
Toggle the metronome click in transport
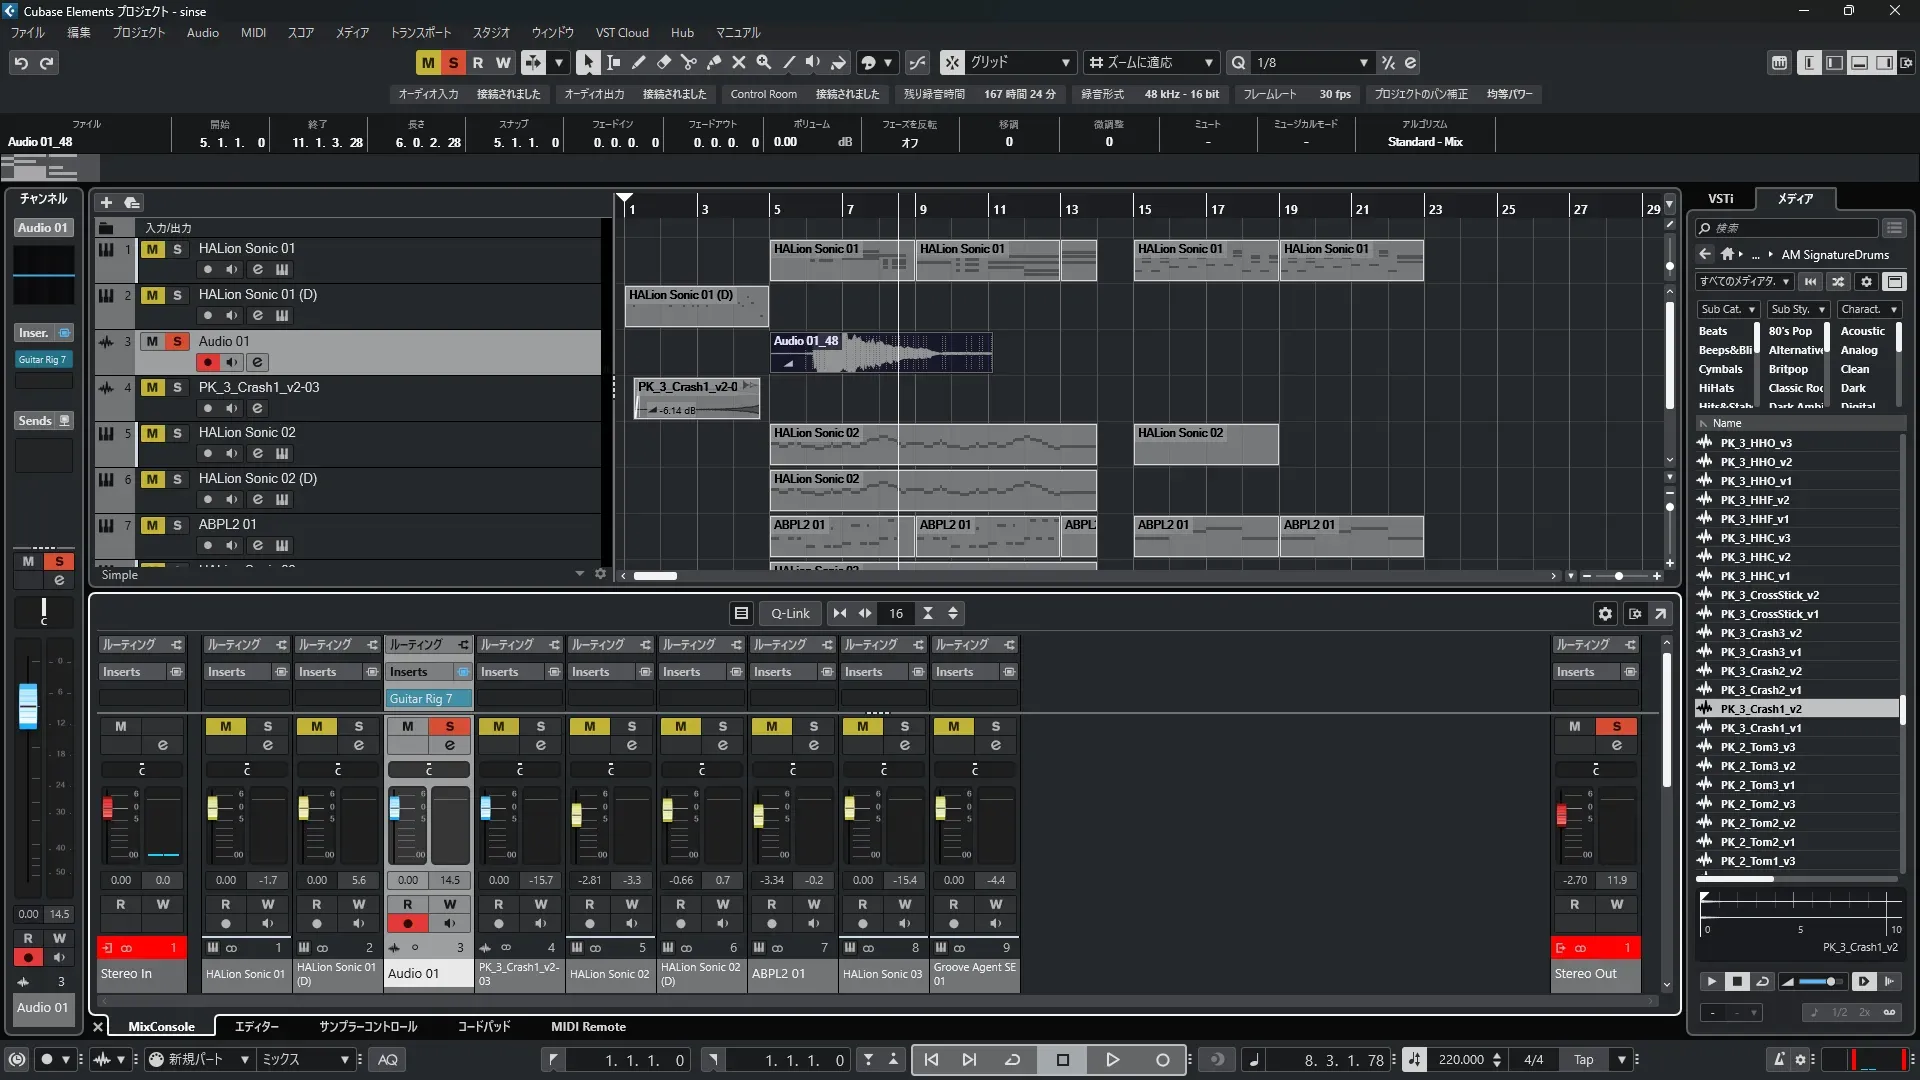coord(1779,1059)
